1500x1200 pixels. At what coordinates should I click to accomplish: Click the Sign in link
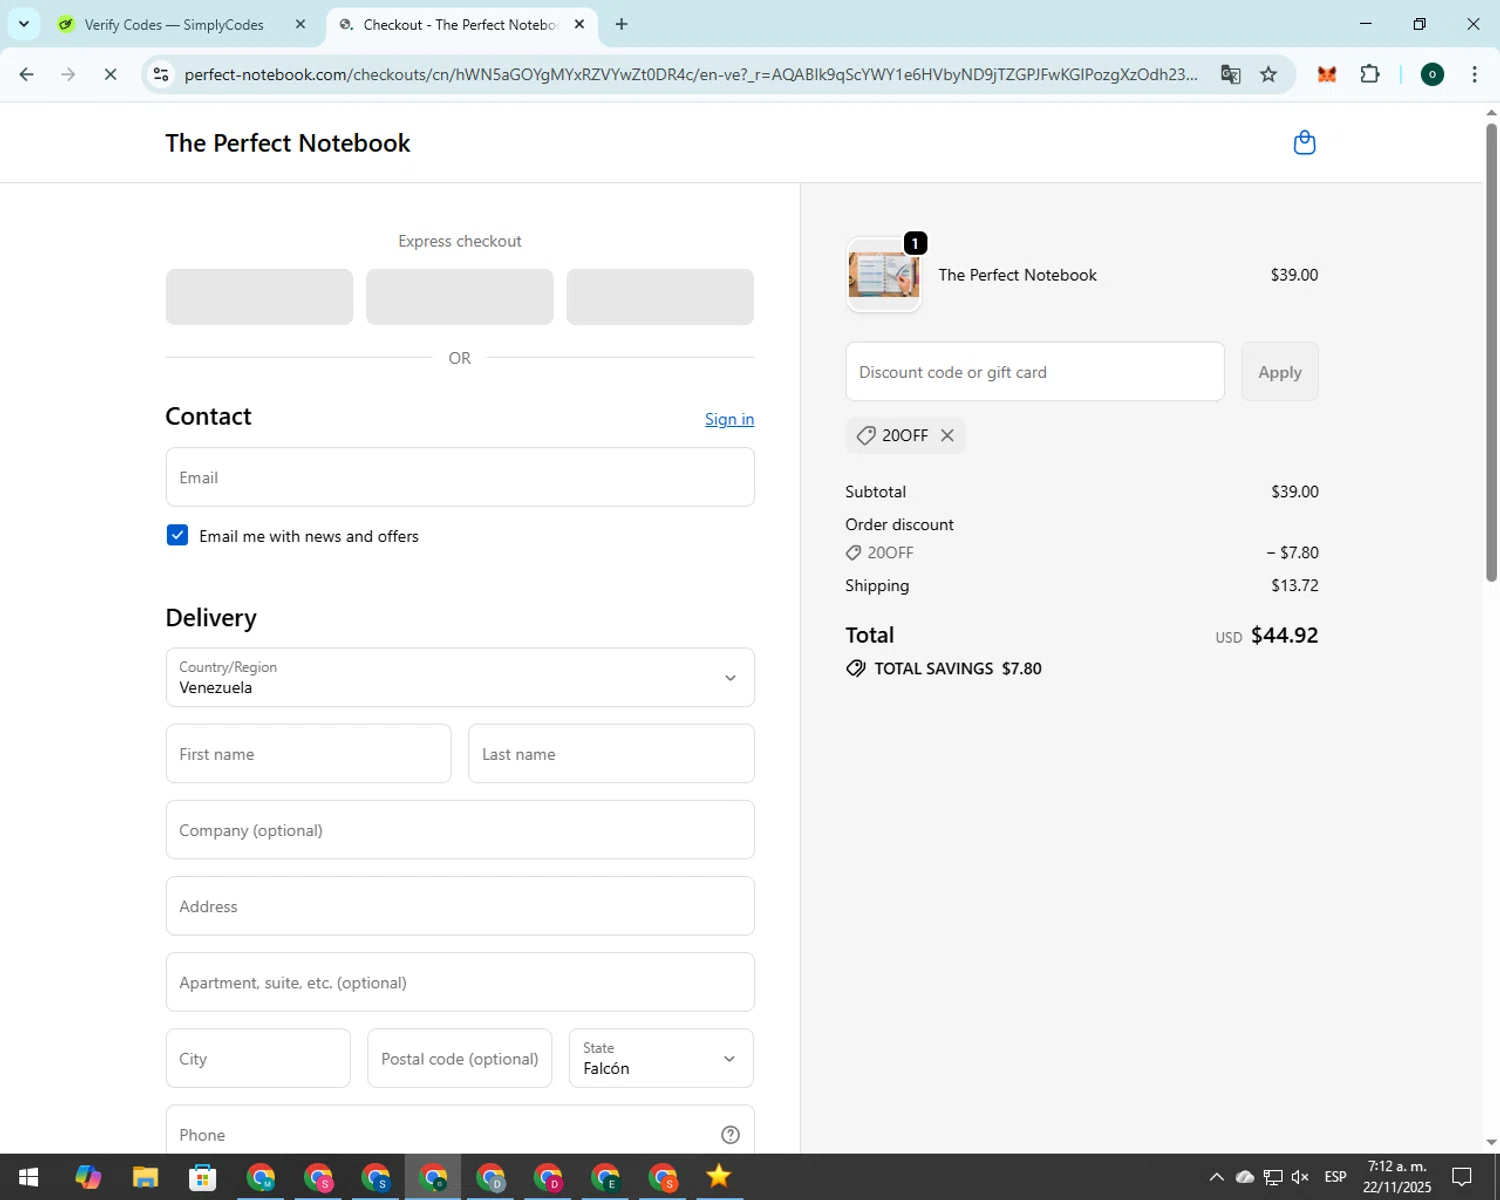(x=729, y=419)
